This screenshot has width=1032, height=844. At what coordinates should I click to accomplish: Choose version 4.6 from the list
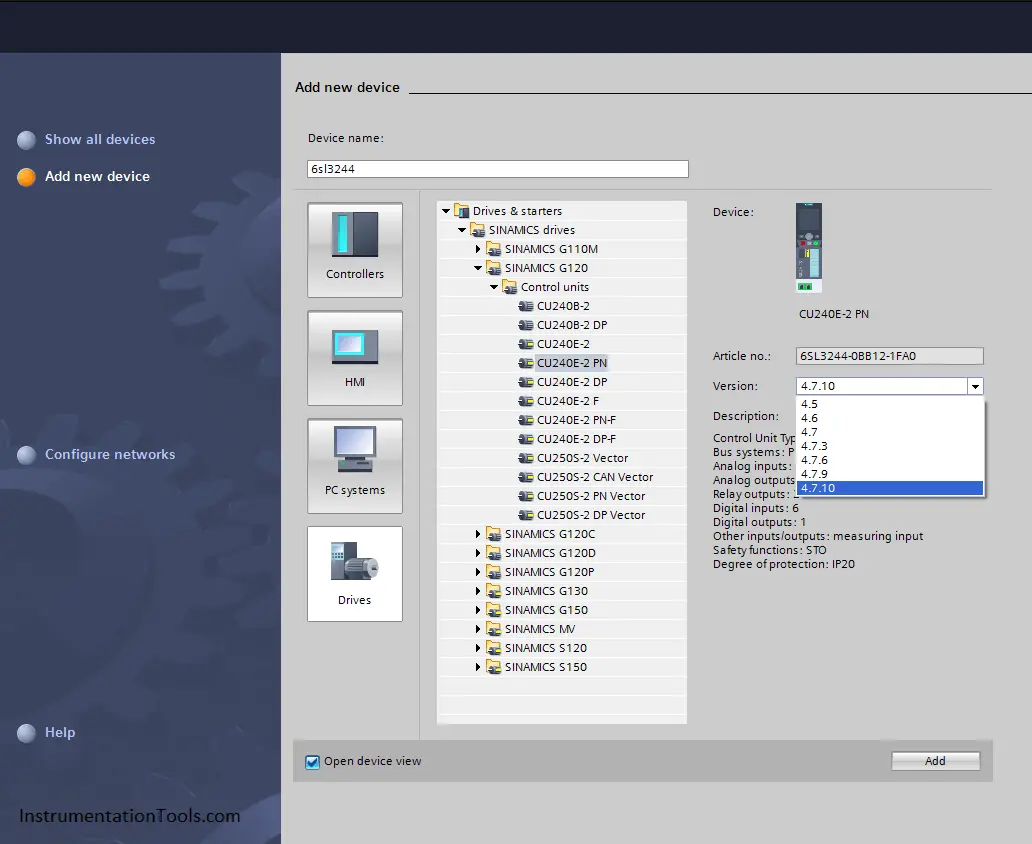pos(890,418)
